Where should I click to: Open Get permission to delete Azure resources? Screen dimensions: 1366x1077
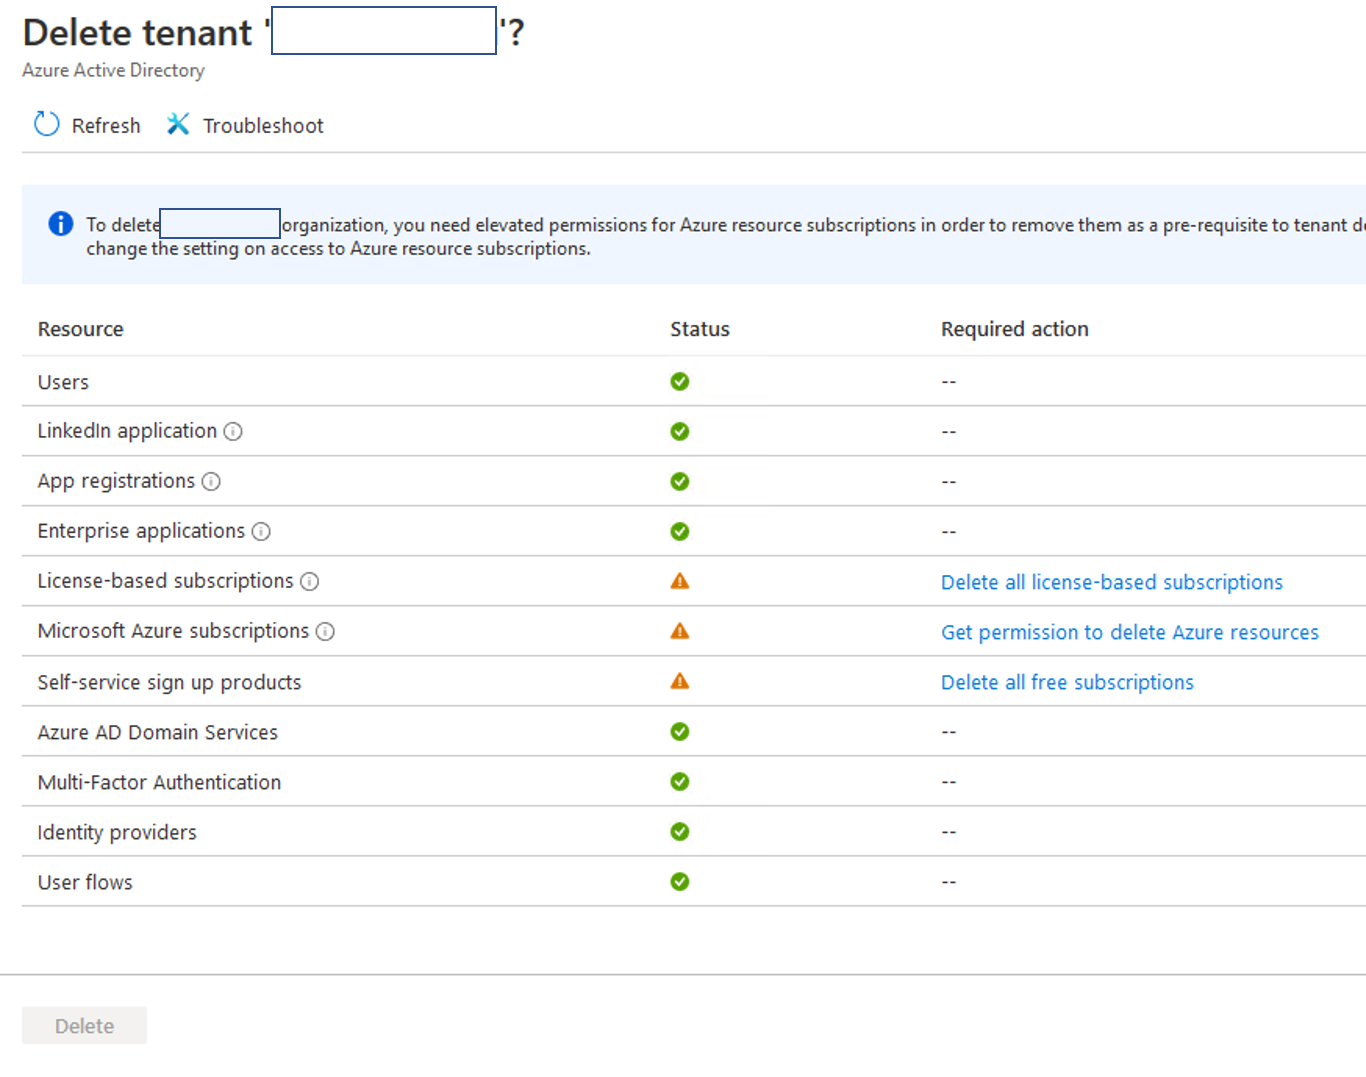[1129, 632]
